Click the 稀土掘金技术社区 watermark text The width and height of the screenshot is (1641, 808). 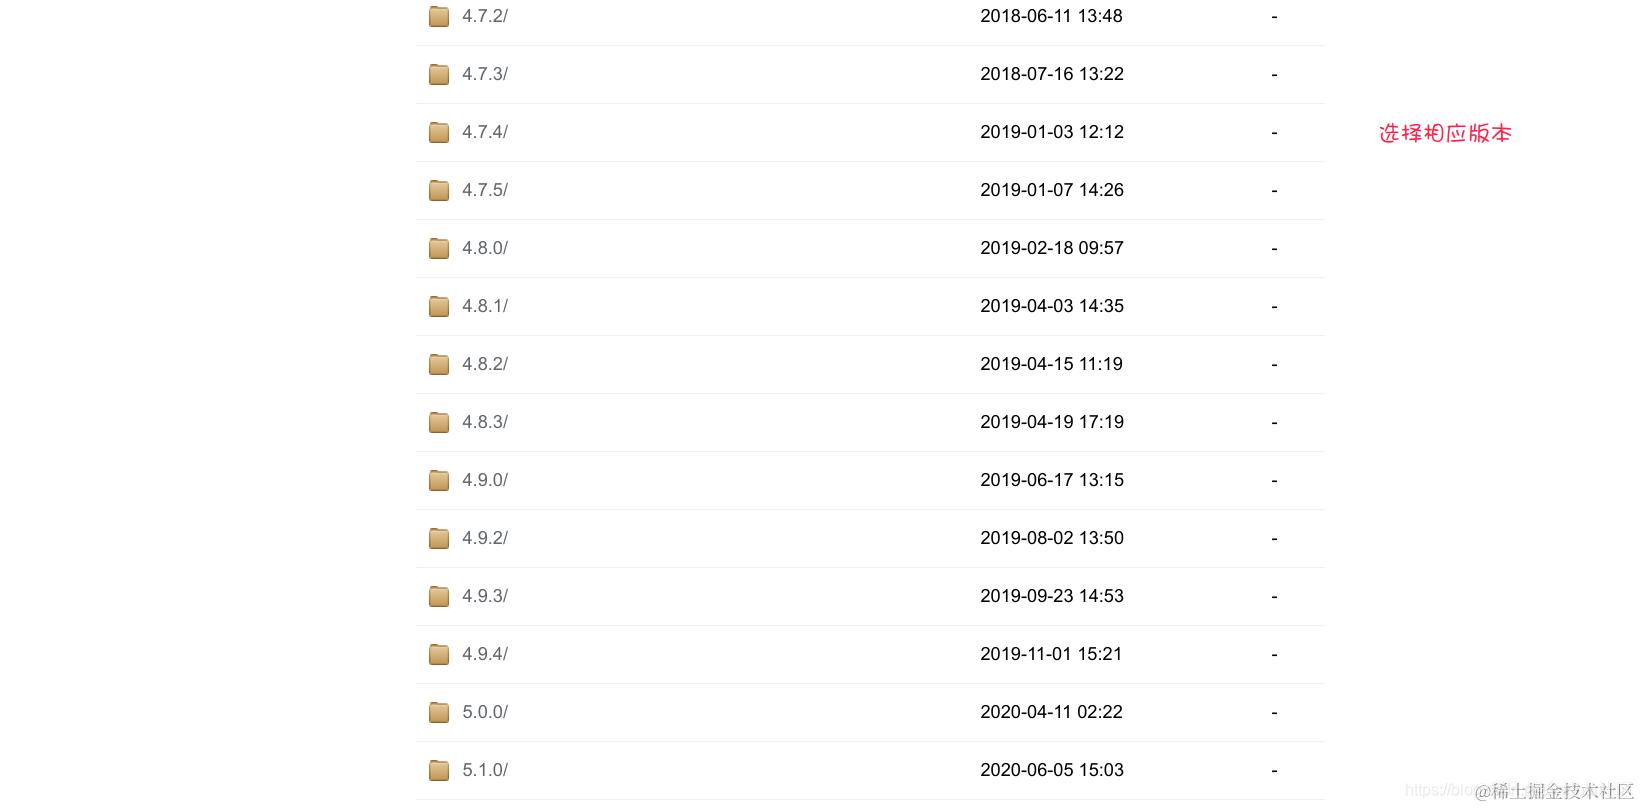pyautogui.click(x=1562, y=791)
